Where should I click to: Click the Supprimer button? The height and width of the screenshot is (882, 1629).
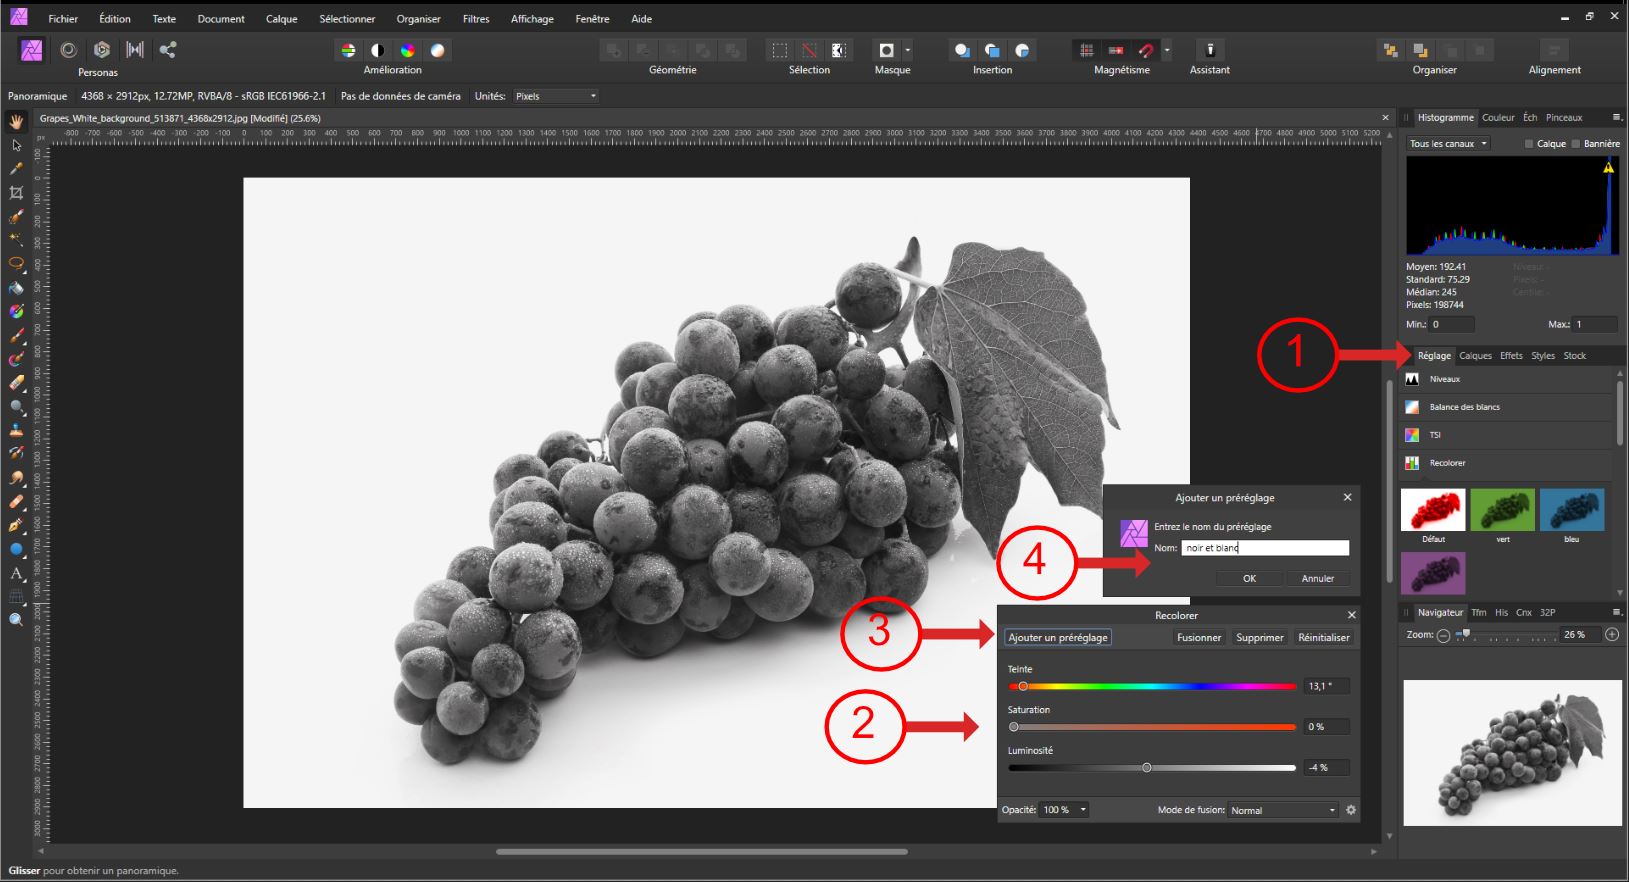point(1260,637)
